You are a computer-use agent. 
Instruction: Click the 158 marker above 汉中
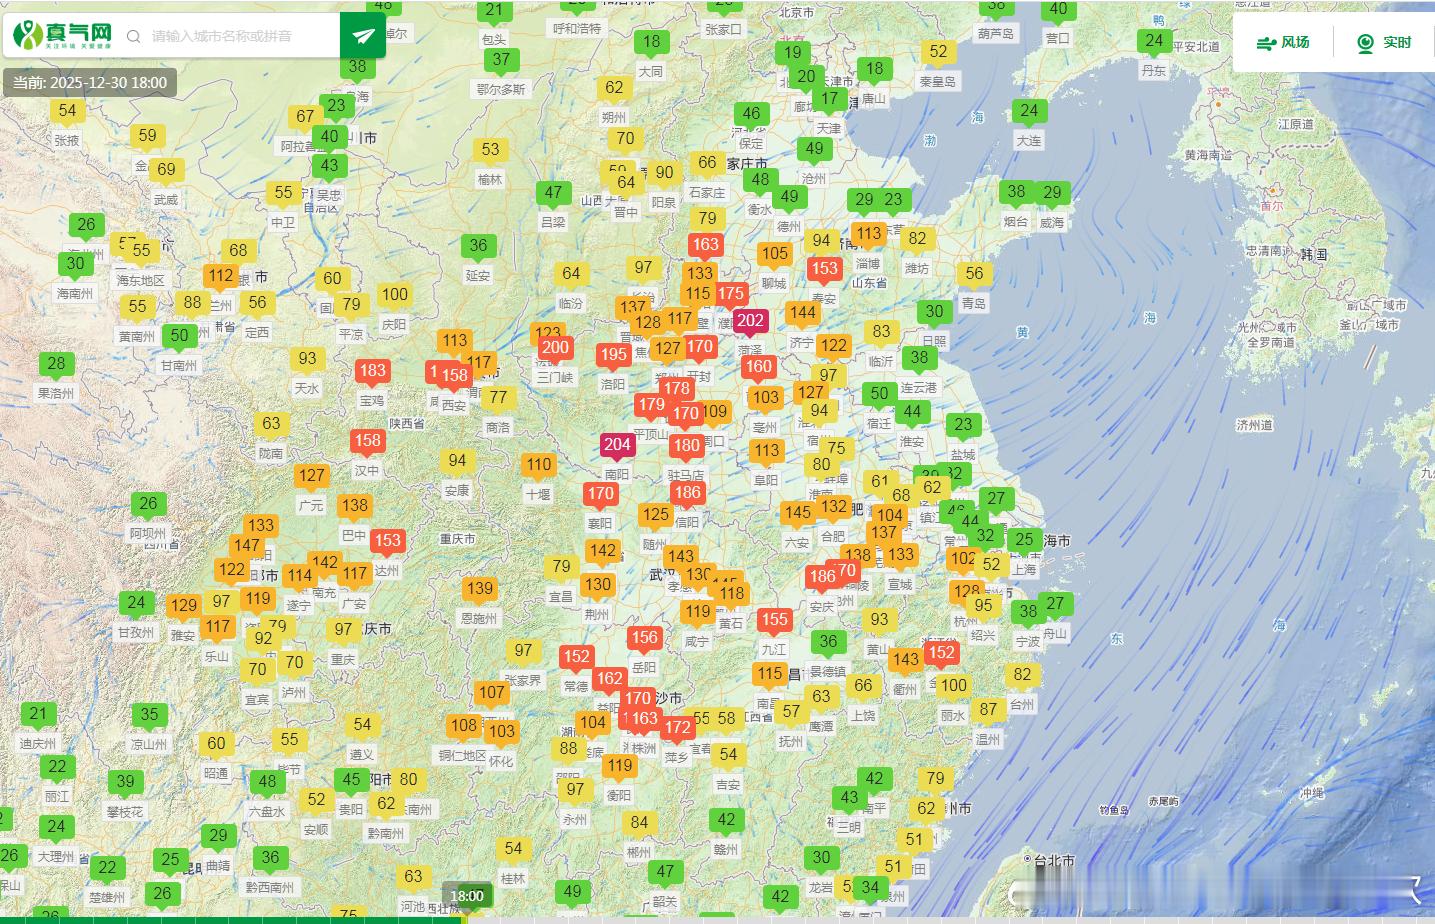point(367,441)
